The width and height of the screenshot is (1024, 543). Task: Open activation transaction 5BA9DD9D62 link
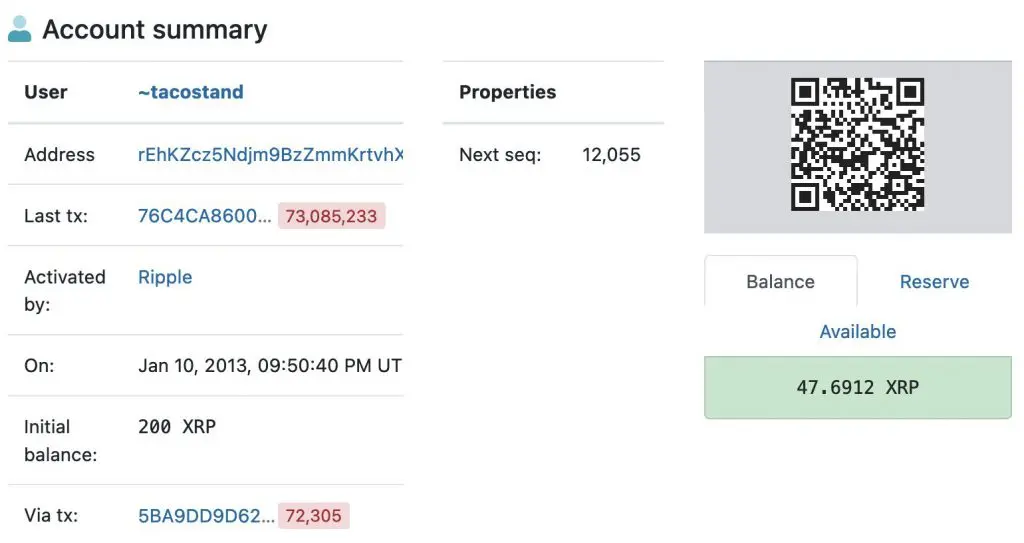click(x=206, y=516)
